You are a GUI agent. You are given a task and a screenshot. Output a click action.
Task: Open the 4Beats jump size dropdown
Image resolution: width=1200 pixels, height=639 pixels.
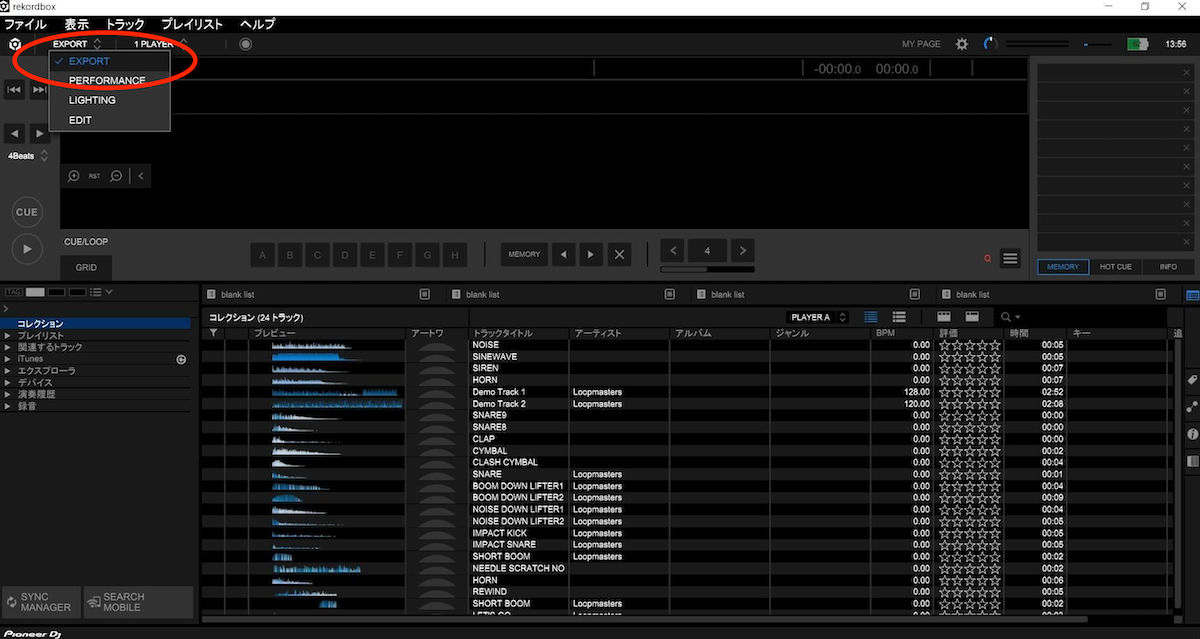[x=27, y=156]
